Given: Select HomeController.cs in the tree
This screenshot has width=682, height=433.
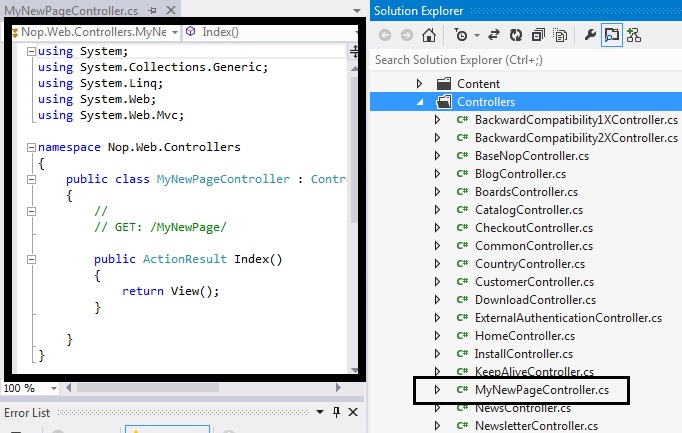Looking at the screenshot, I should [524, 336].
